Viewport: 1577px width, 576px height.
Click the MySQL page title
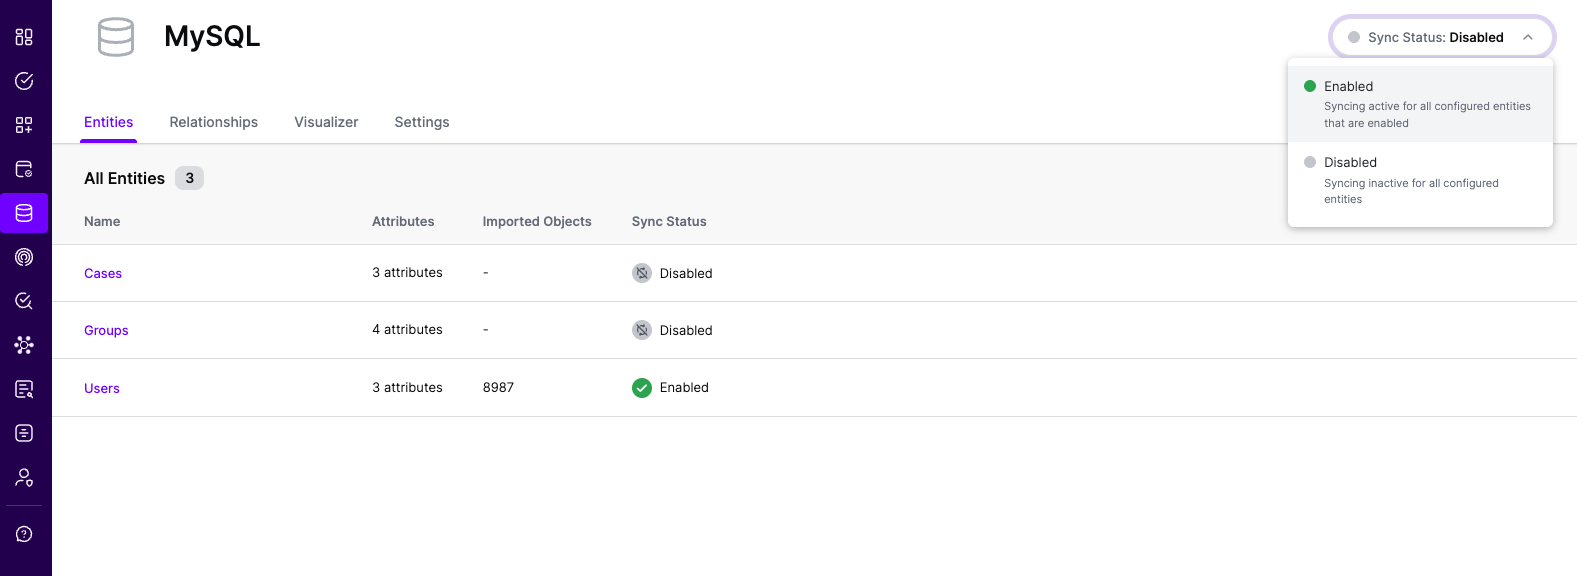[212, 36]
